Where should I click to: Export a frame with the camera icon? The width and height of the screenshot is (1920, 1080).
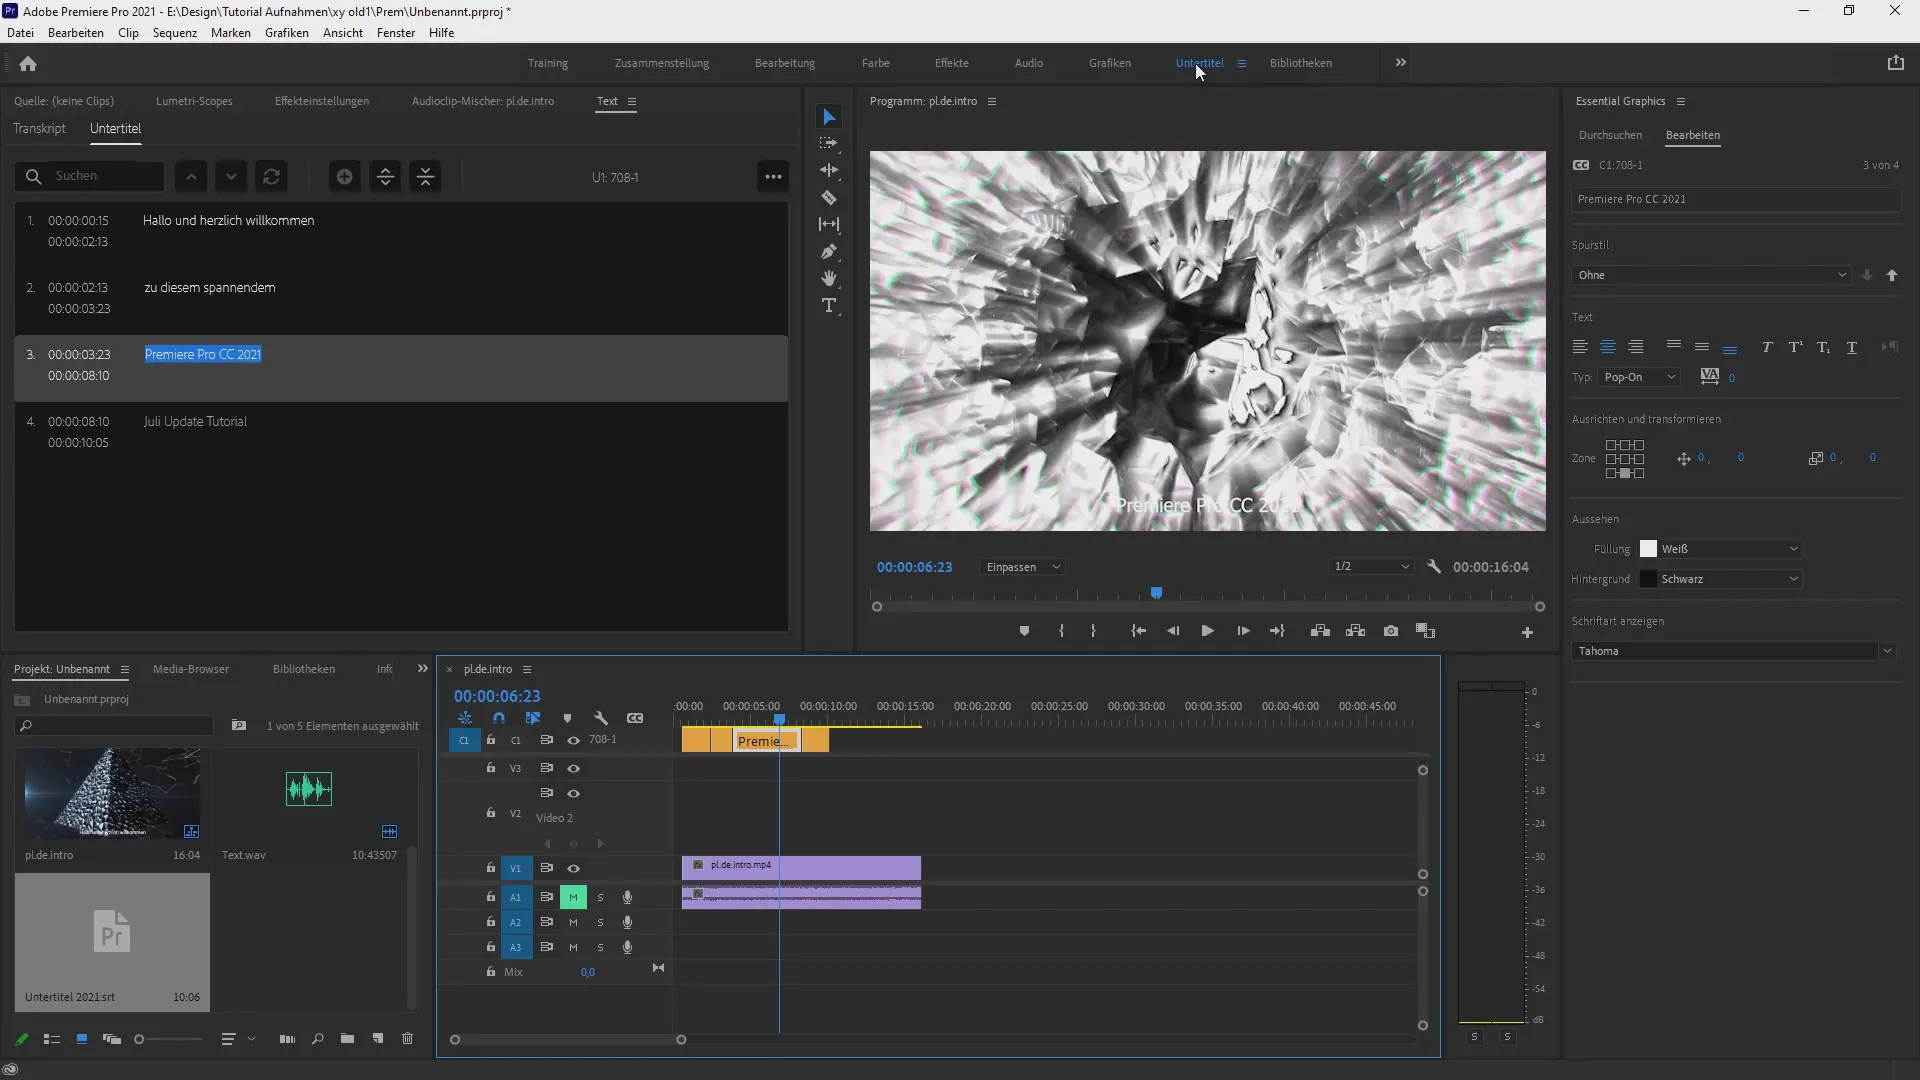click(1391, 631)
